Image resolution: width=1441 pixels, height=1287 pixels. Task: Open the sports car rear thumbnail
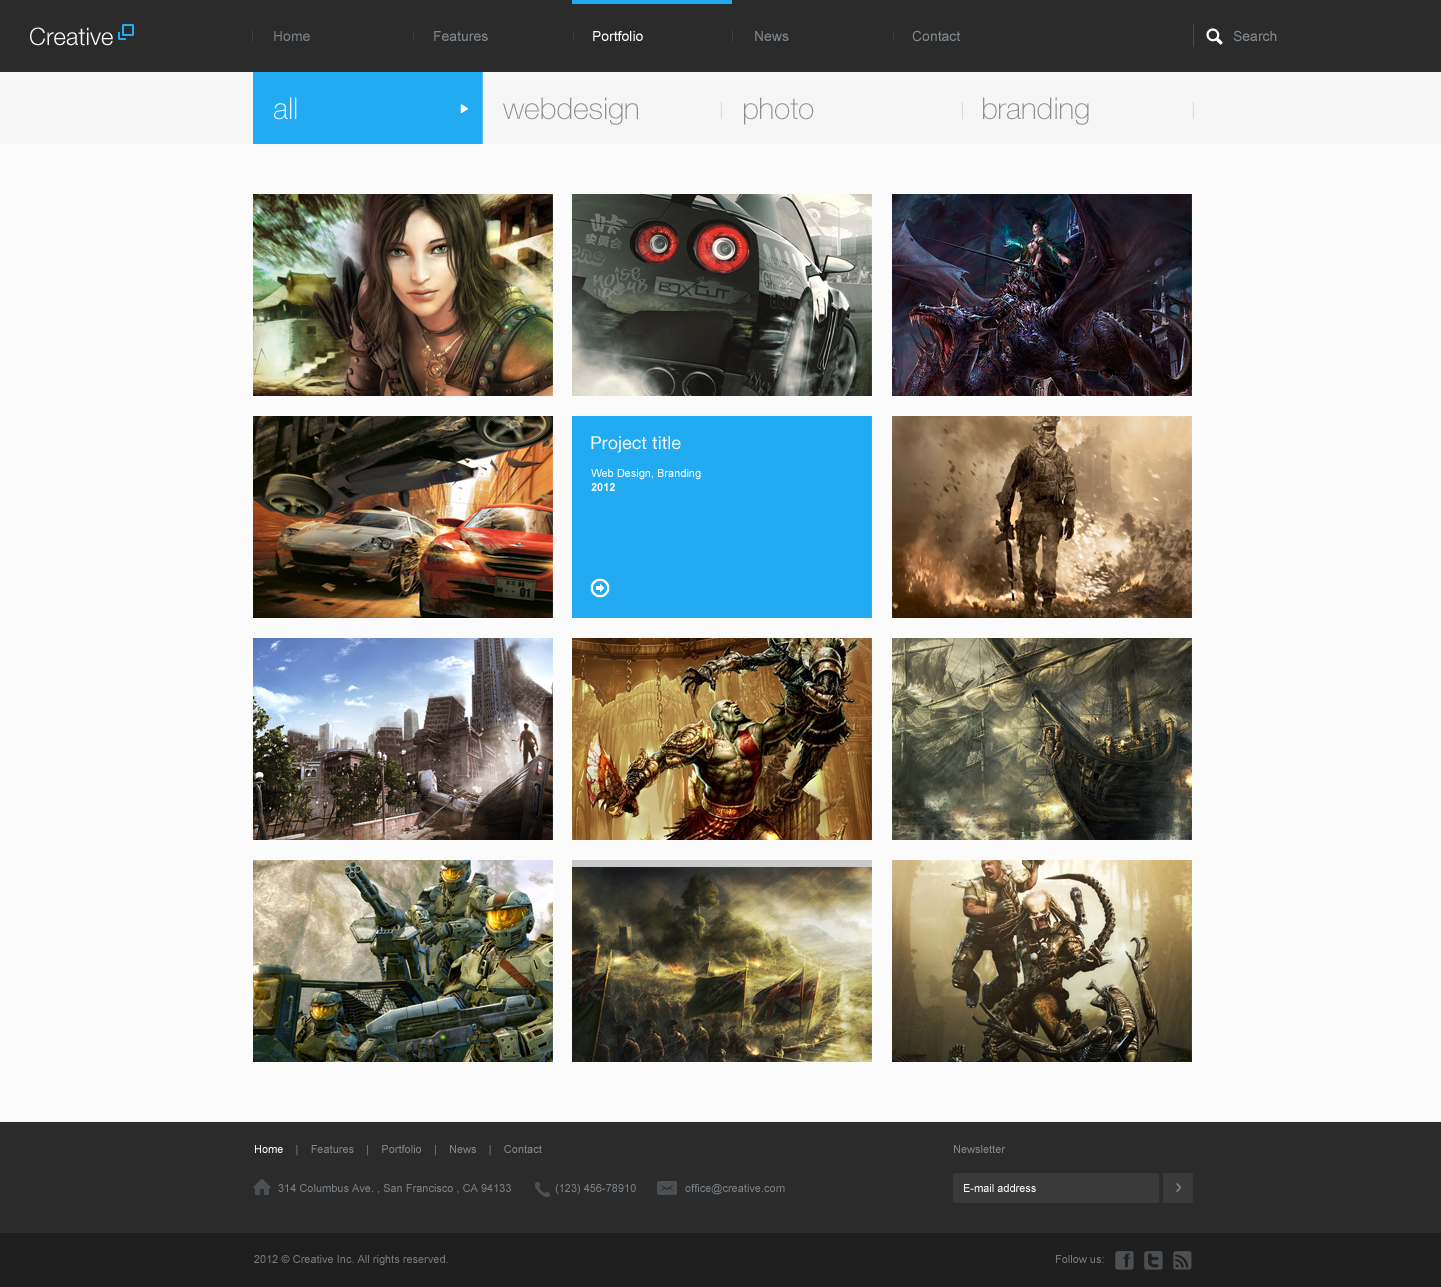(722, 295)
